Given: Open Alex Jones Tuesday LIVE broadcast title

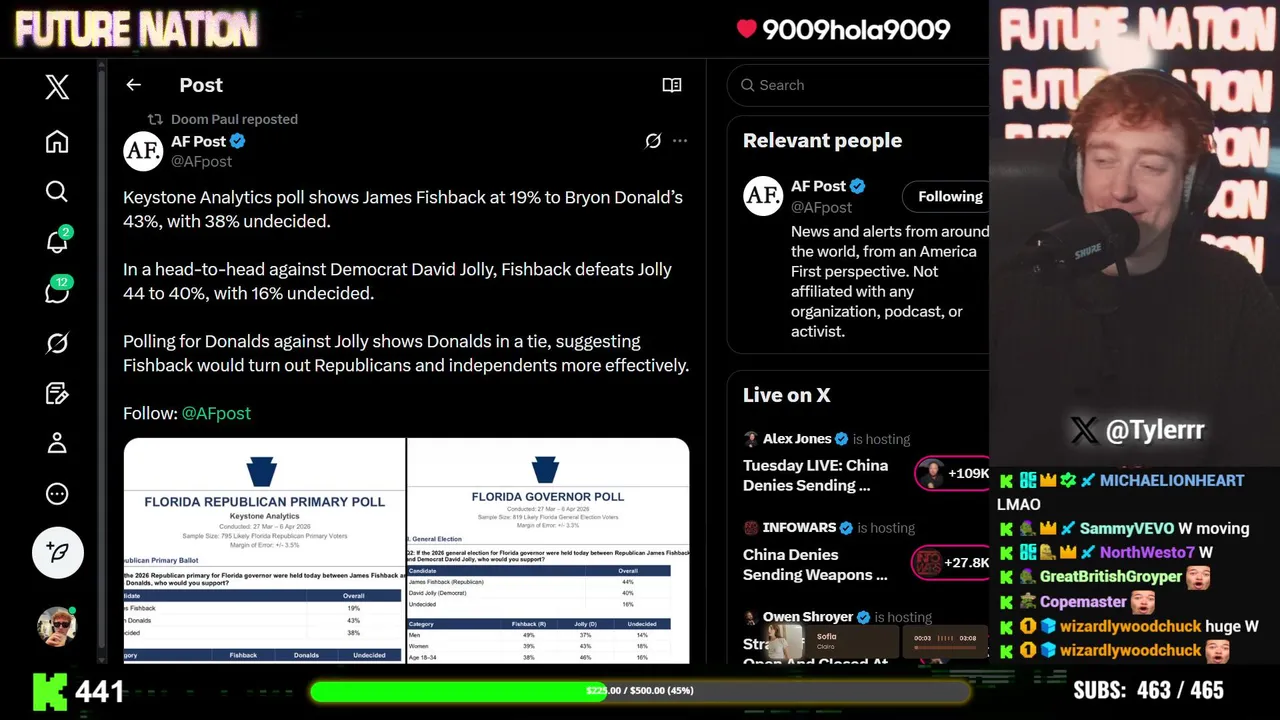Looking at the screenshot, I should coord(815,475).
